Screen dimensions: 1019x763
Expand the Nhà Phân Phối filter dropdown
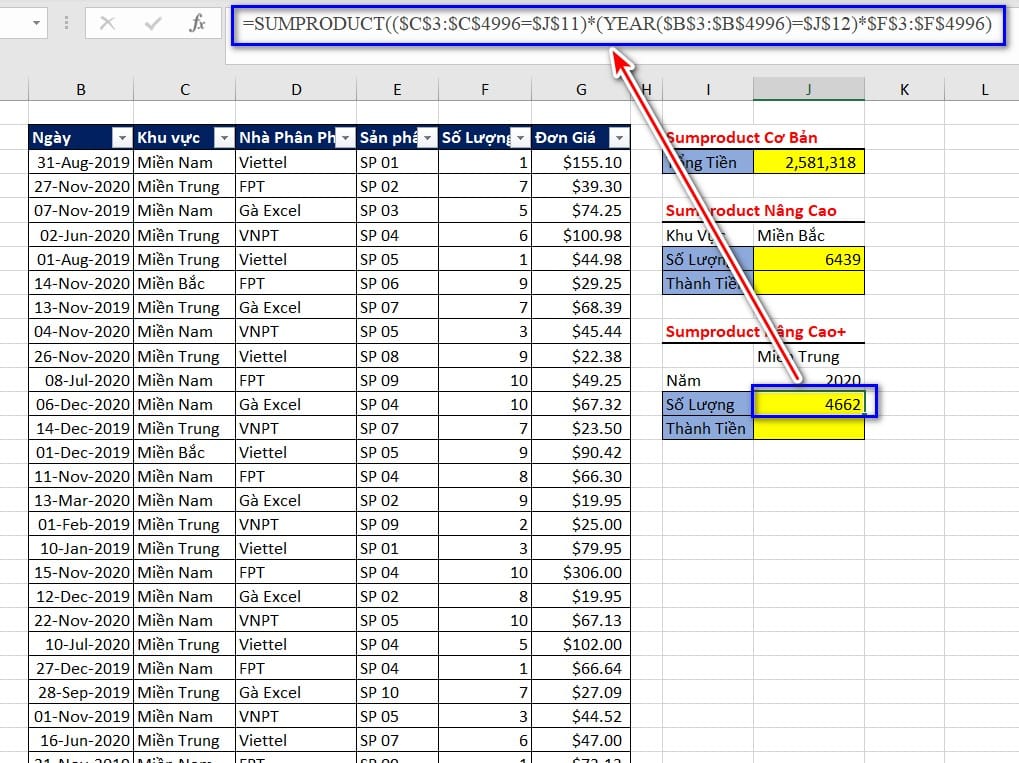(345, 138)
